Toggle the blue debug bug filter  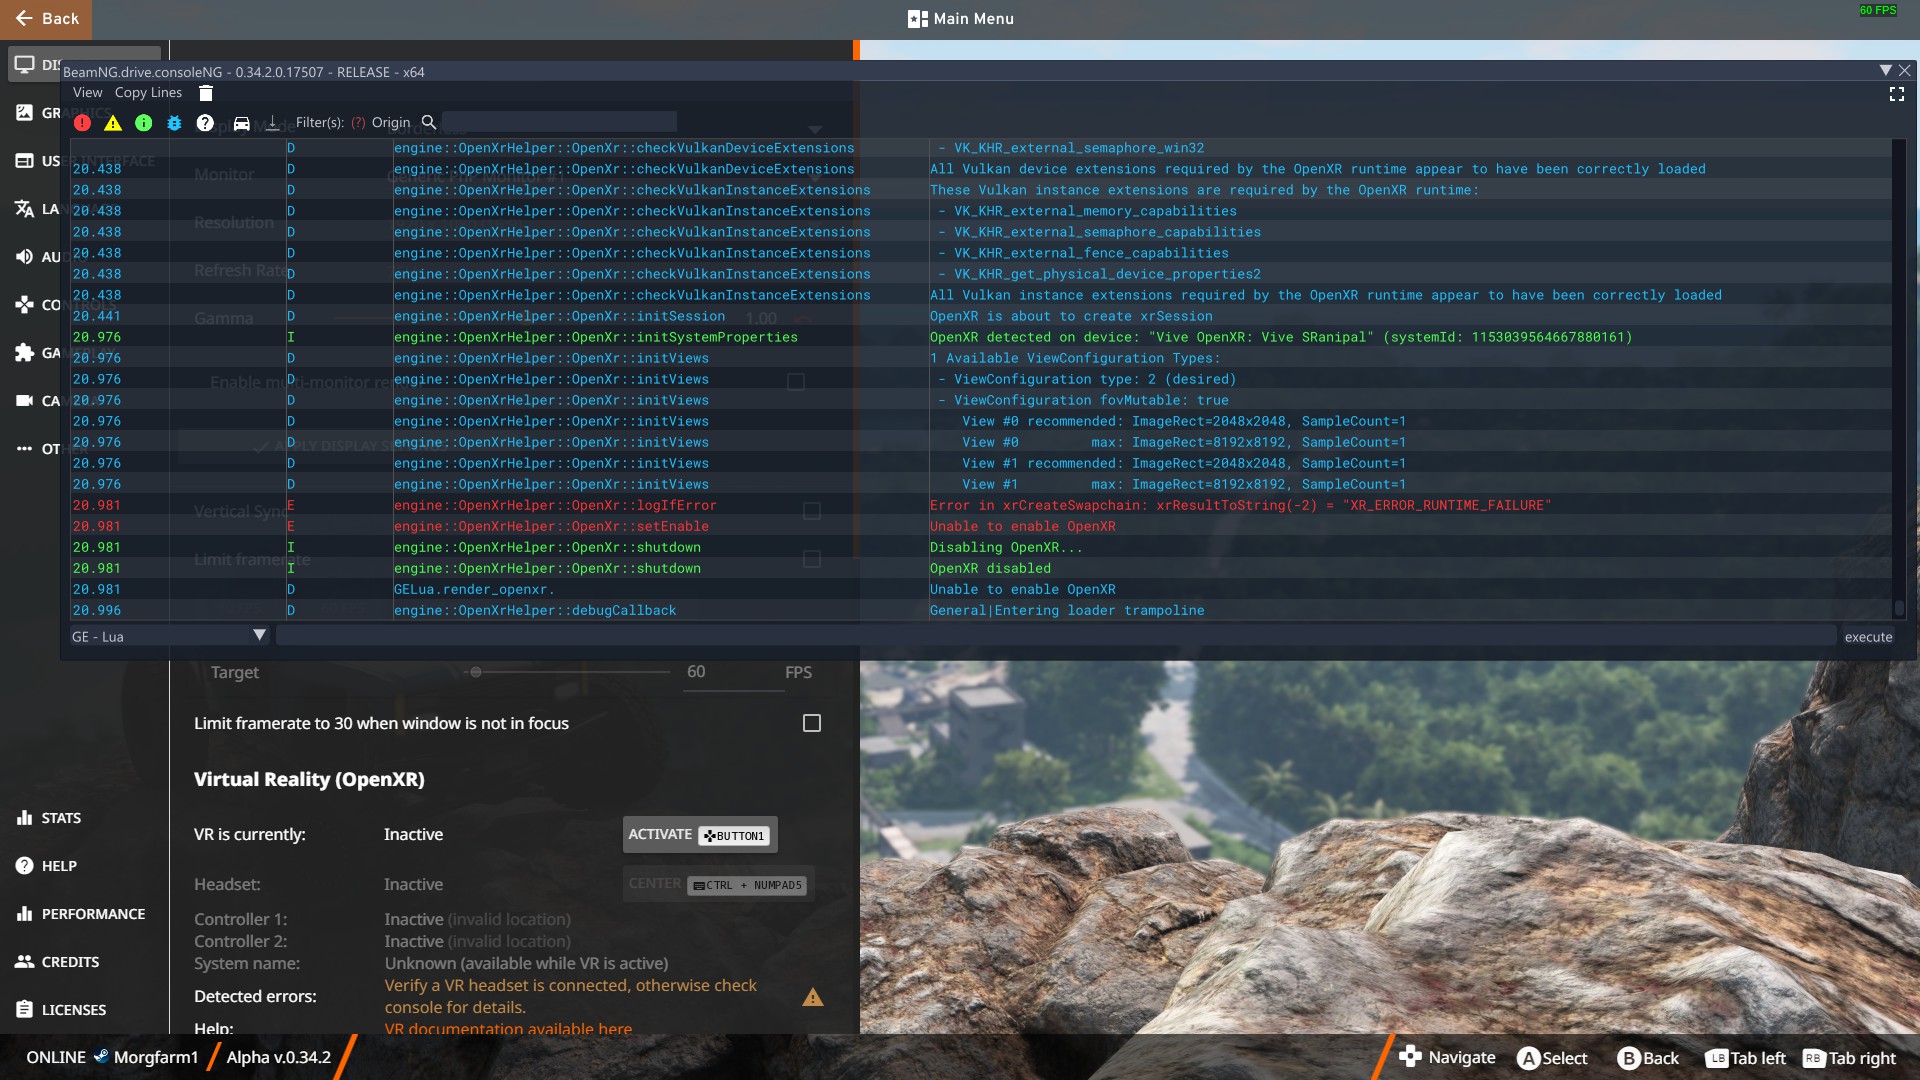pyautogui.click(x=174, y=123)
